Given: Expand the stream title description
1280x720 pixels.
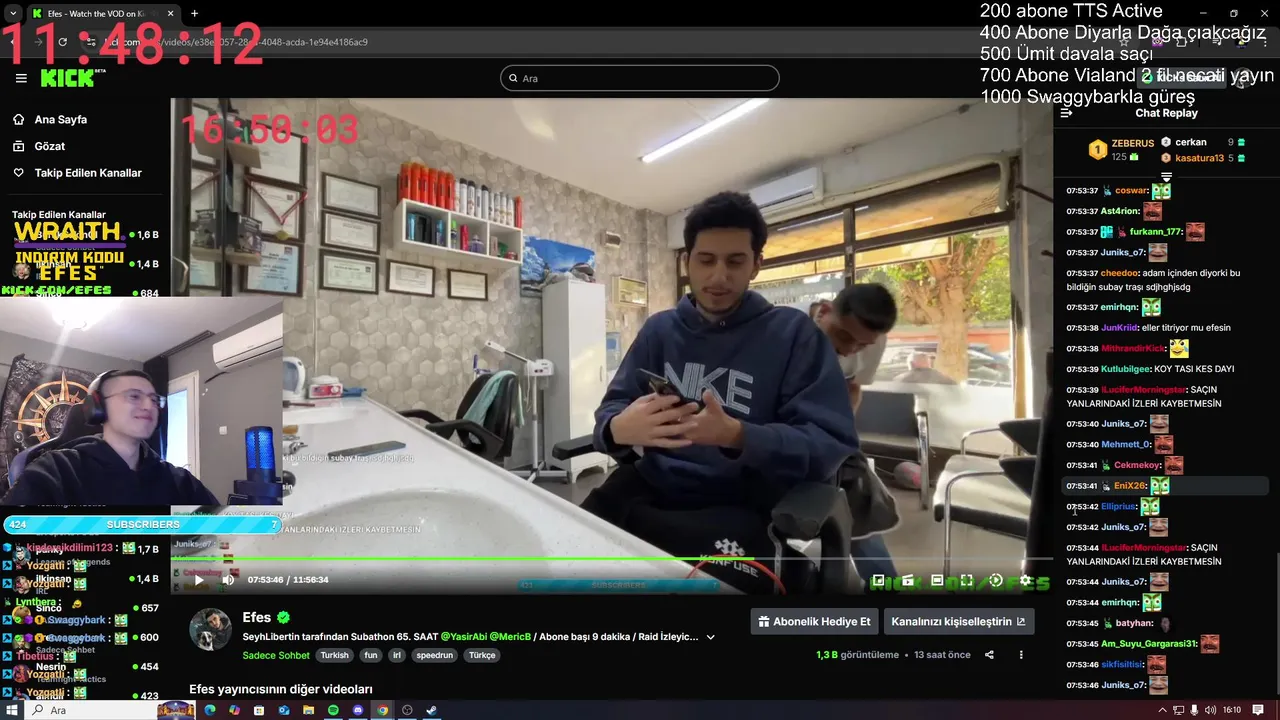Looking at the screenshot, I should pos(711,637).
